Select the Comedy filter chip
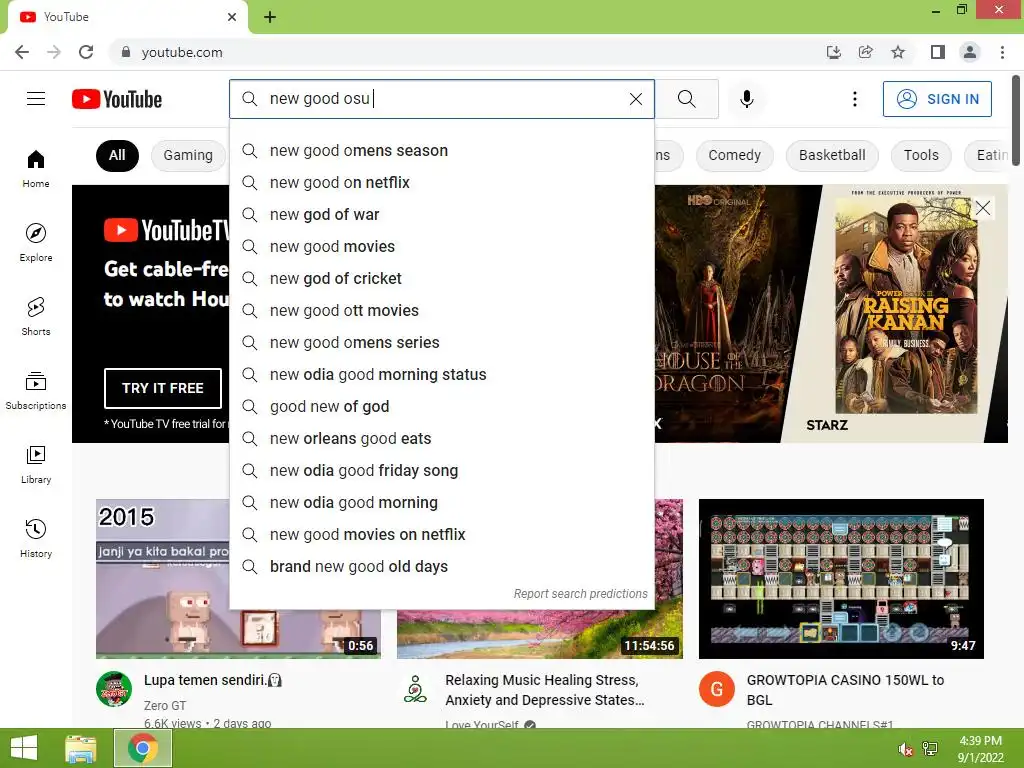Image resolution: width=1024 pixels, height=768 pixels. point(735,155)
